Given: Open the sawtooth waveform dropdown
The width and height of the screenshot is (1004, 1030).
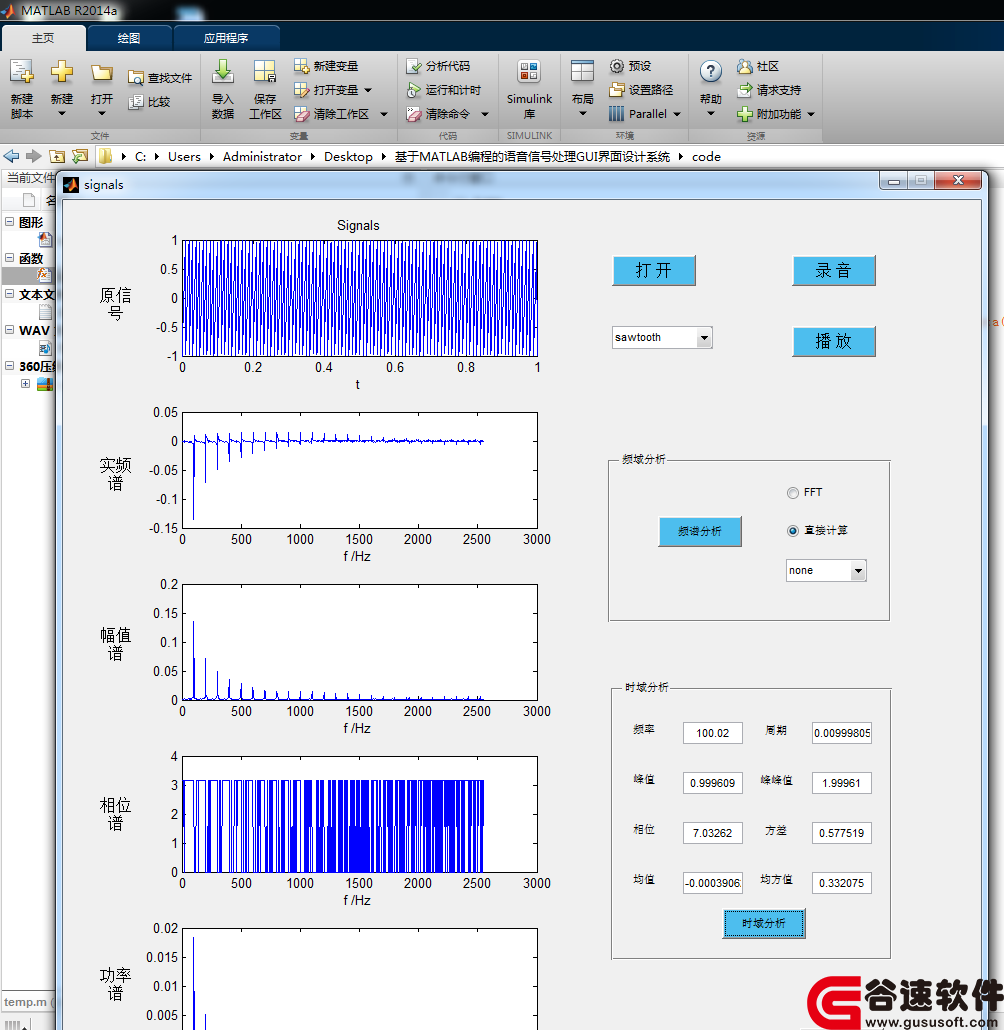Looking at the screenshot, I should coord(704,338).
